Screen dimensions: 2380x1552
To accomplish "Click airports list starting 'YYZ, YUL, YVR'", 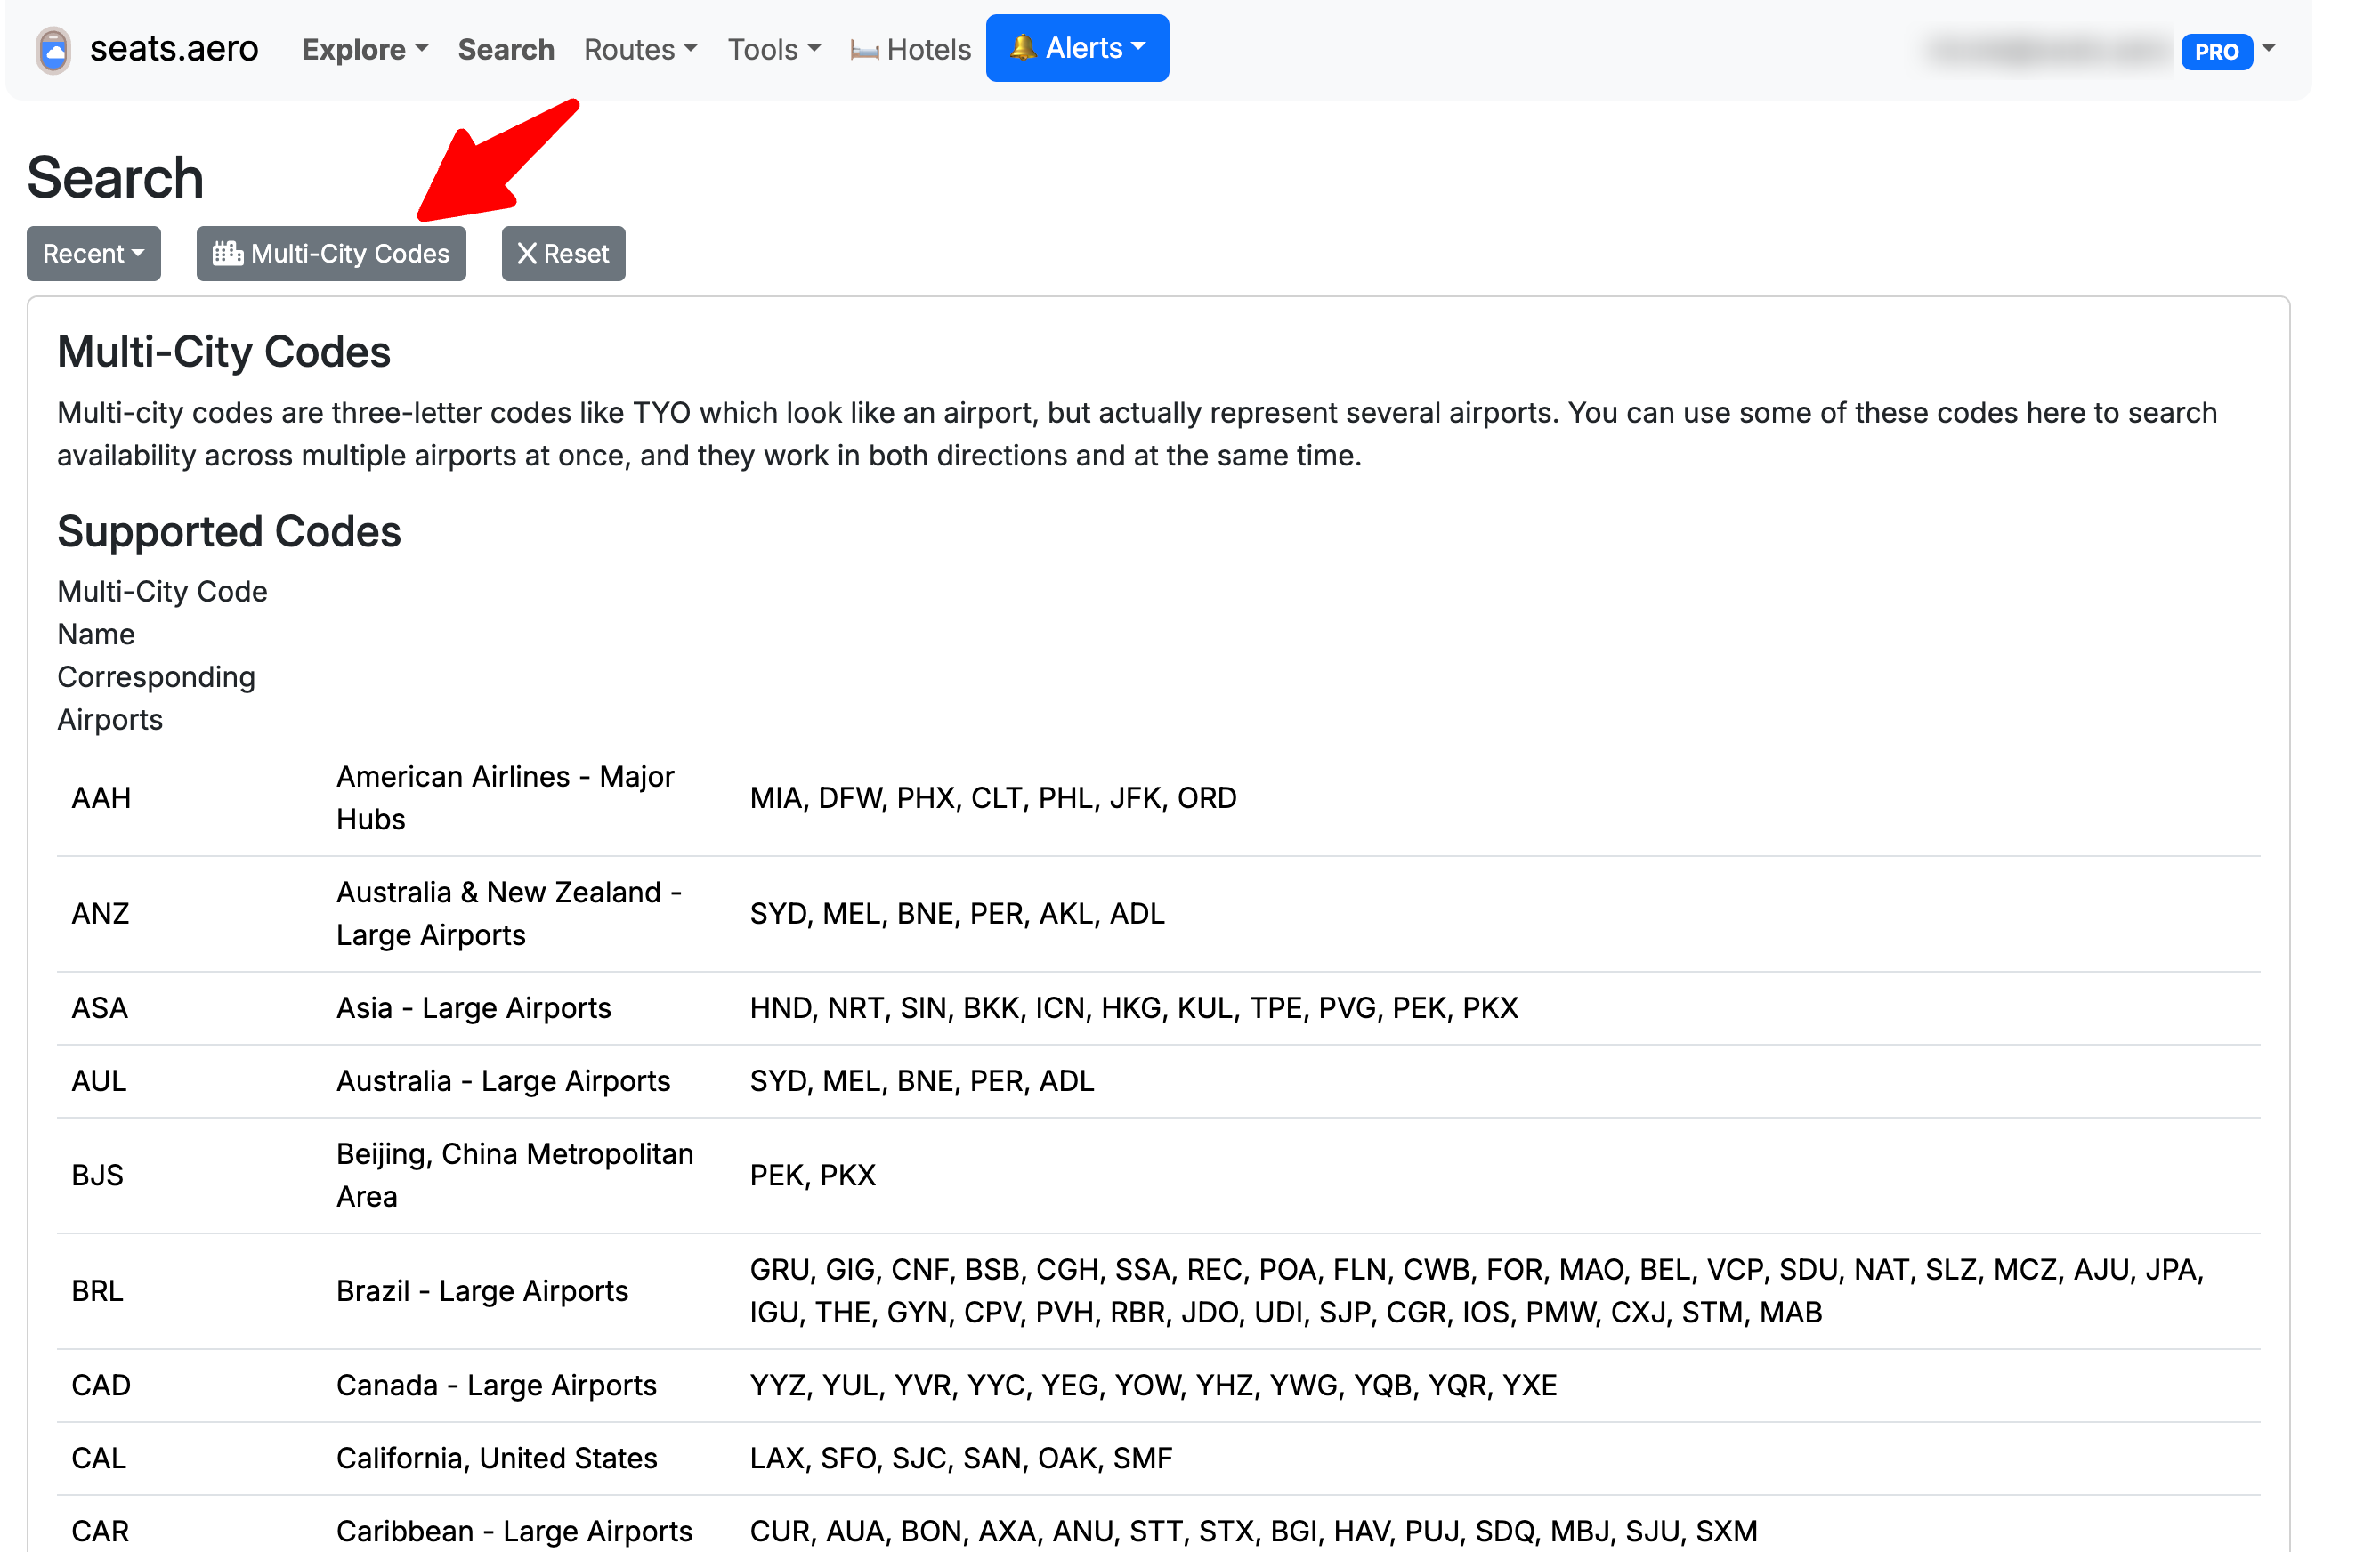I will [1153, 1385].
